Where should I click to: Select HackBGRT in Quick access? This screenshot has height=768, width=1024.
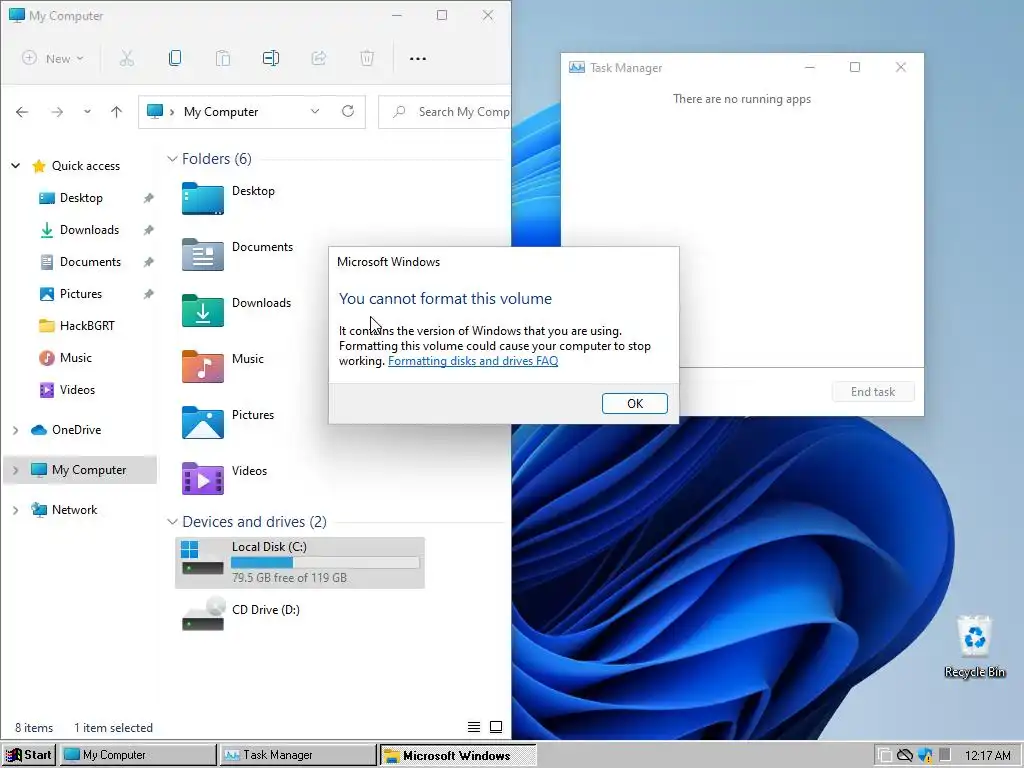87,326
